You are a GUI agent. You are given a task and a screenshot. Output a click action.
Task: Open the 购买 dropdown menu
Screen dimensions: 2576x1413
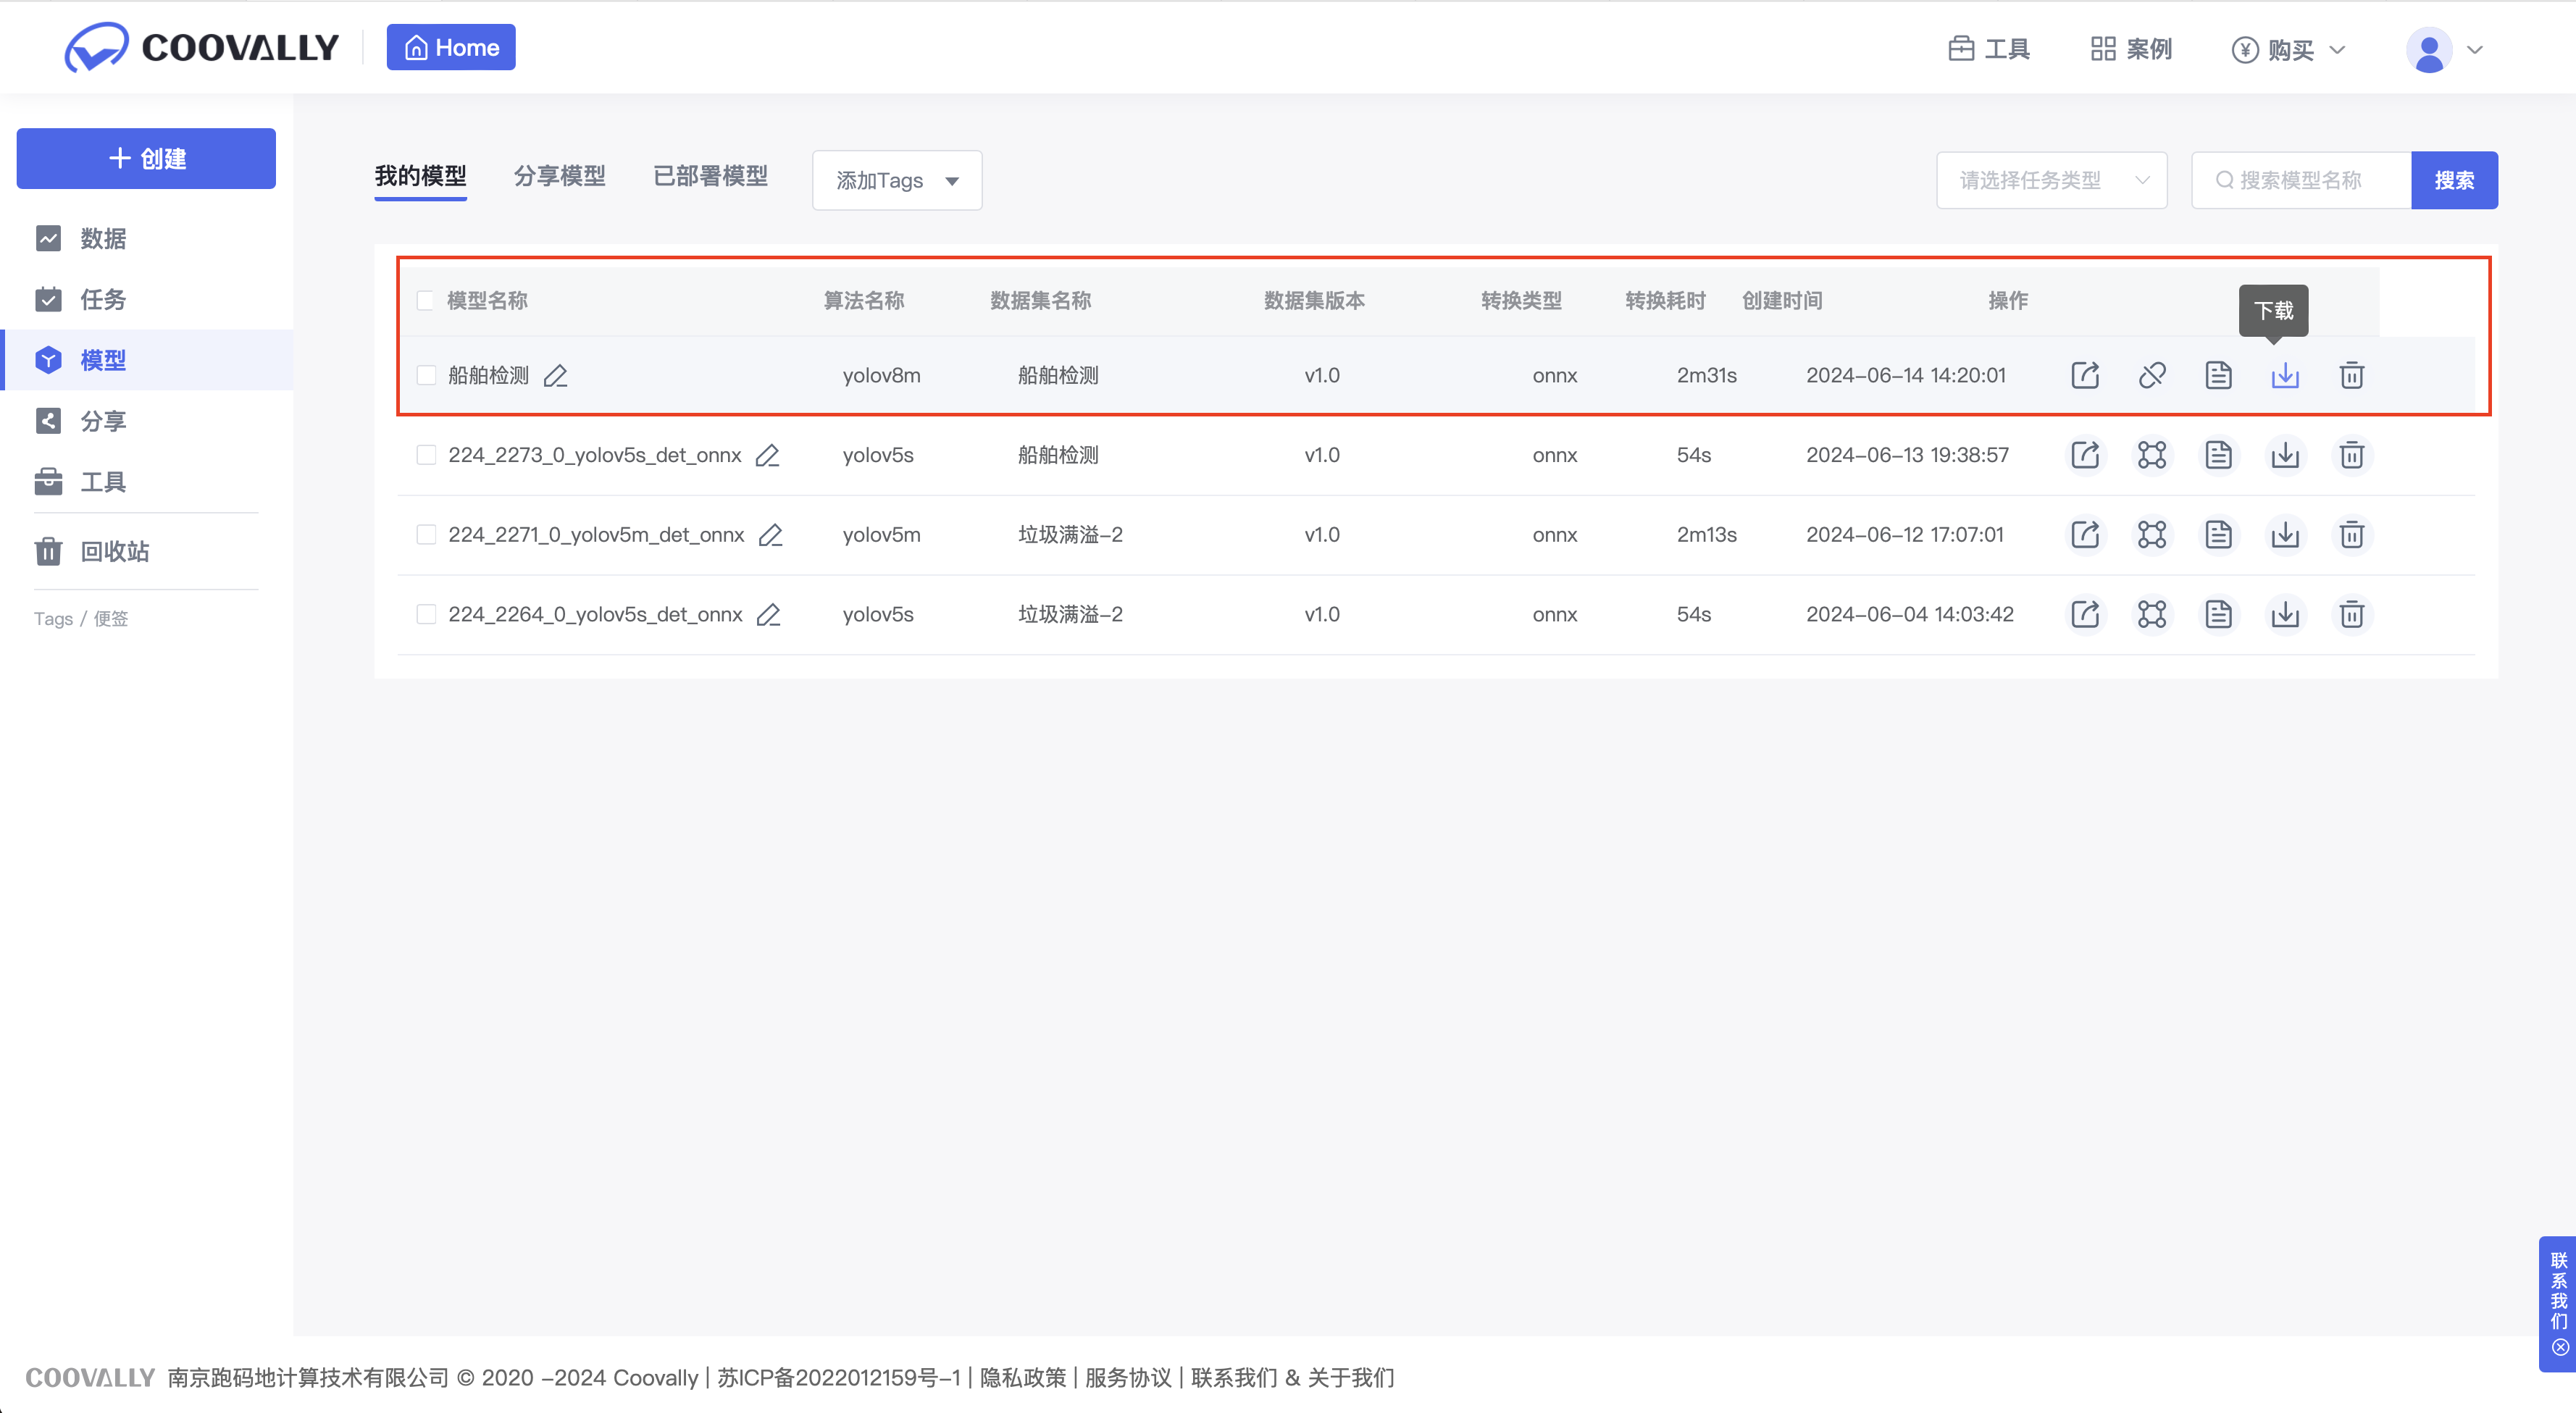tap(2288, 49)
